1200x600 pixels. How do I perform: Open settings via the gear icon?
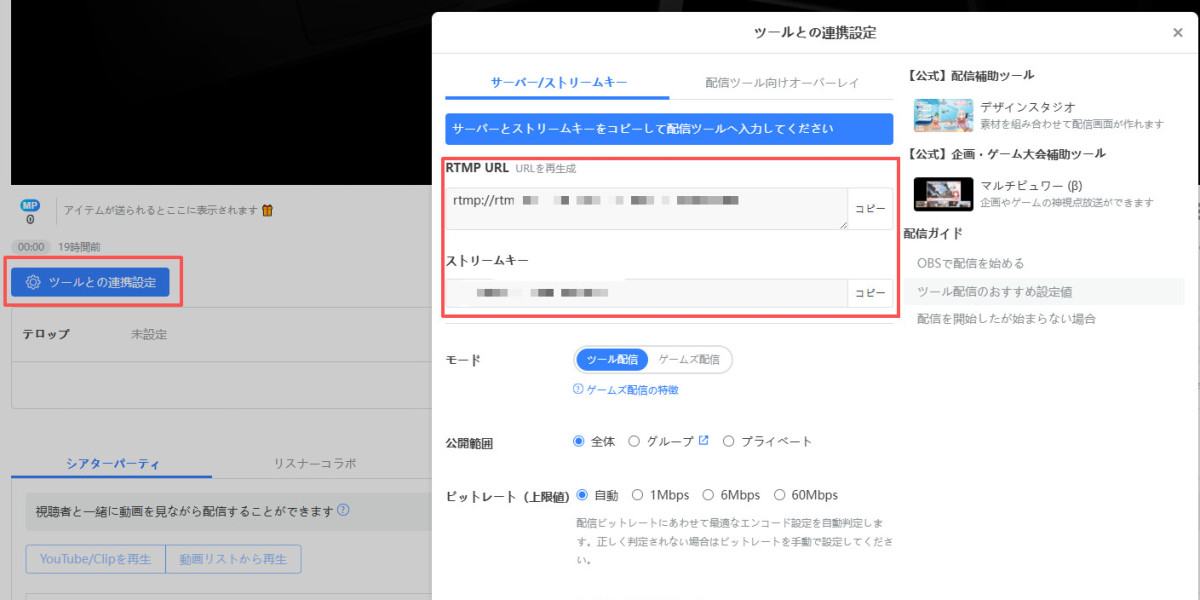[33, 282]
